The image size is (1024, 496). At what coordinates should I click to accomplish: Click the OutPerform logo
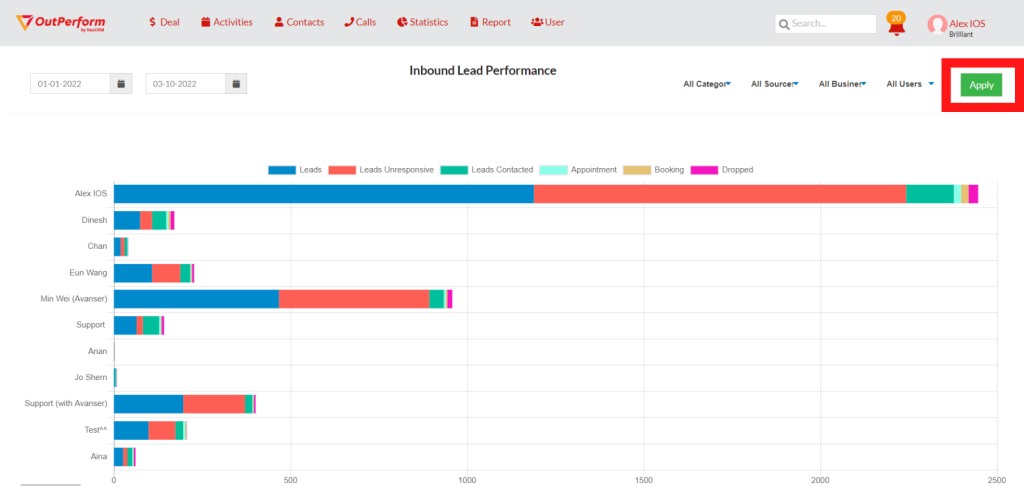(x=61, y=22)
